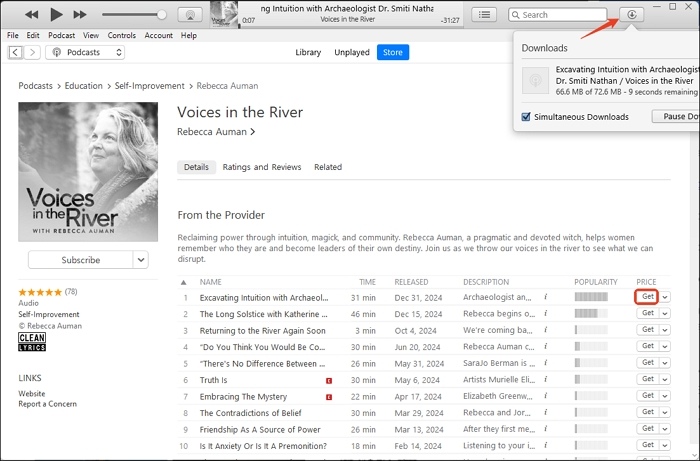Switch to the Library tab
The height and width of the screenshot is (461, 700).
pyautogui.click(x=308, y=52)
